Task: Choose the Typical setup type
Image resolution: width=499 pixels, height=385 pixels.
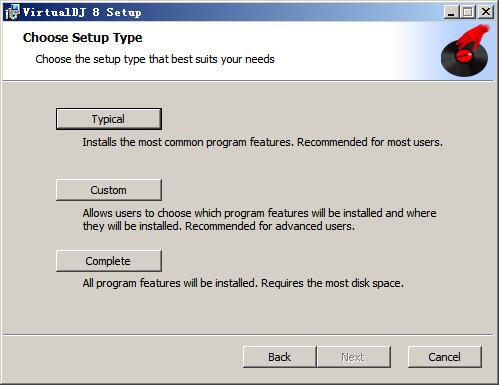Action: 109,119
